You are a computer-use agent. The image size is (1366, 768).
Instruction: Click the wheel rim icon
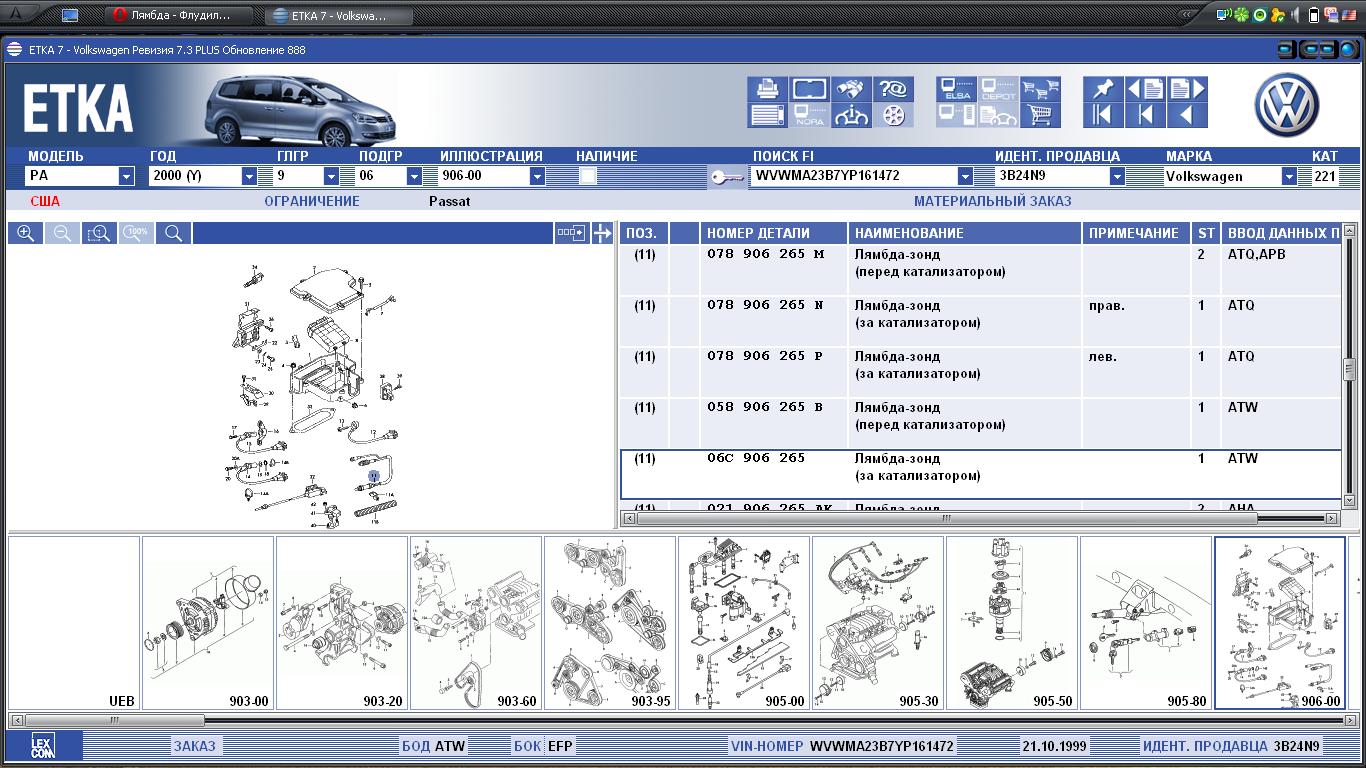[x=893, y=115]
